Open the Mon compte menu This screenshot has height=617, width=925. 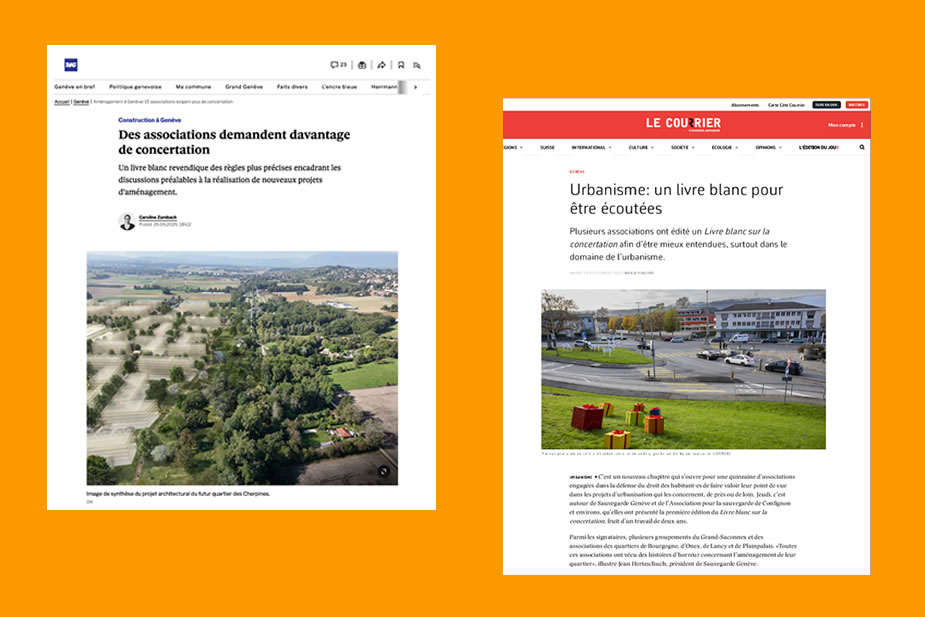click(x=843, y=125)
